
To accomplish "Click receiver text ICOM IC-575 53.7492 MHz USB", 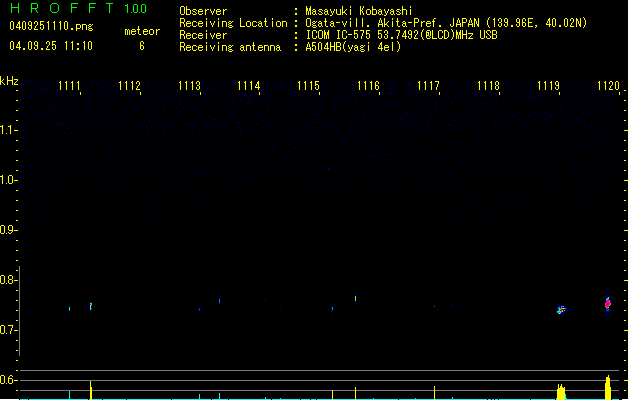I will (x=402, y=35).
